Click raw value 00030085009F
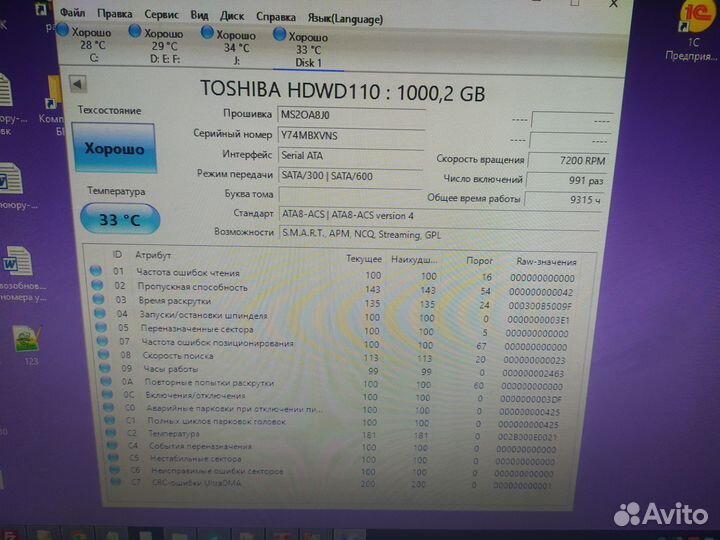Viewport: 720px width, 540px height. pos(540,306)
